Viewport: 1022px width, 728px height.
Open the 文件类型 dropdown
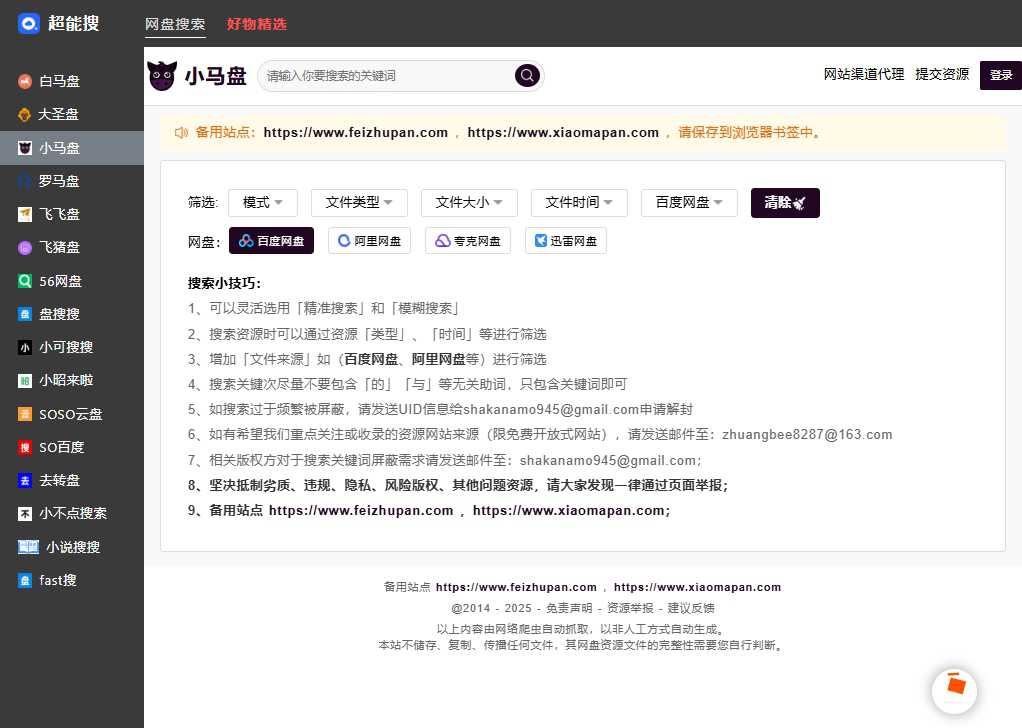(x=358, y=202)
